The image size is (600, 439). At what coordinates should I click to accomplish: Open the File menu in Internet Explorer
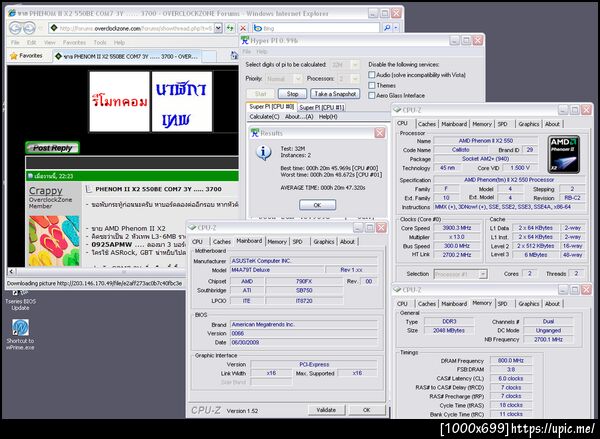coord(15,42)
